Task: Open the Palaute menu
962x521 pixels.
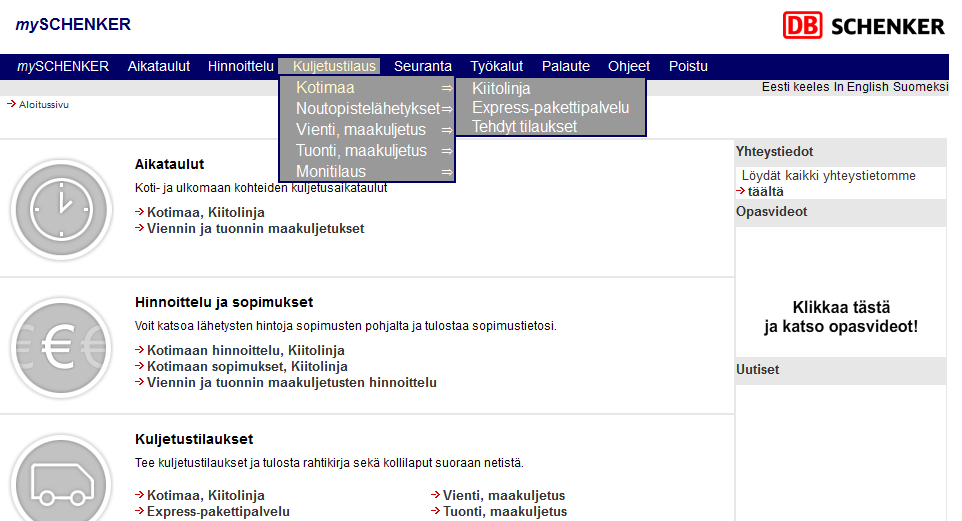Action: pos(566,66)
